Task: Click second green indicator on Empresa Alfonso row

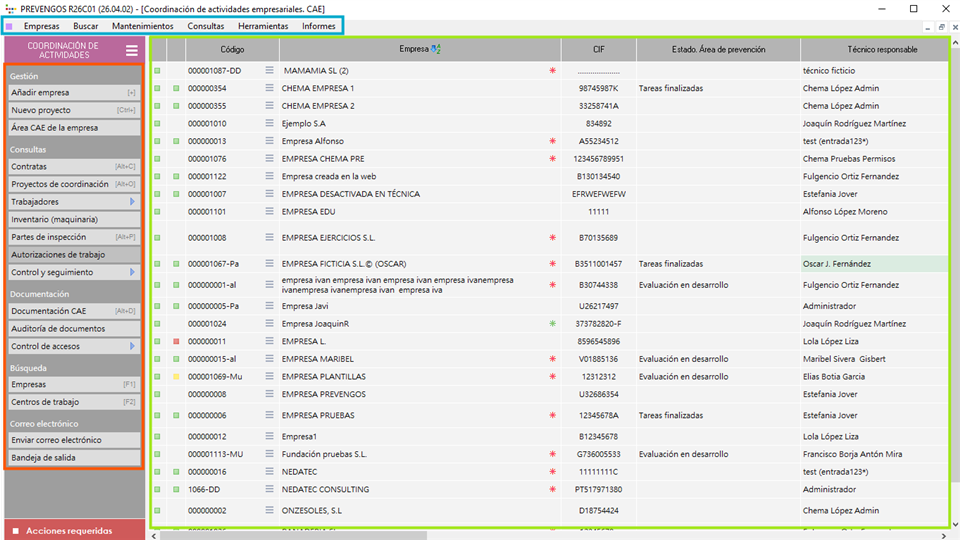Action: (x=176, y=141)
